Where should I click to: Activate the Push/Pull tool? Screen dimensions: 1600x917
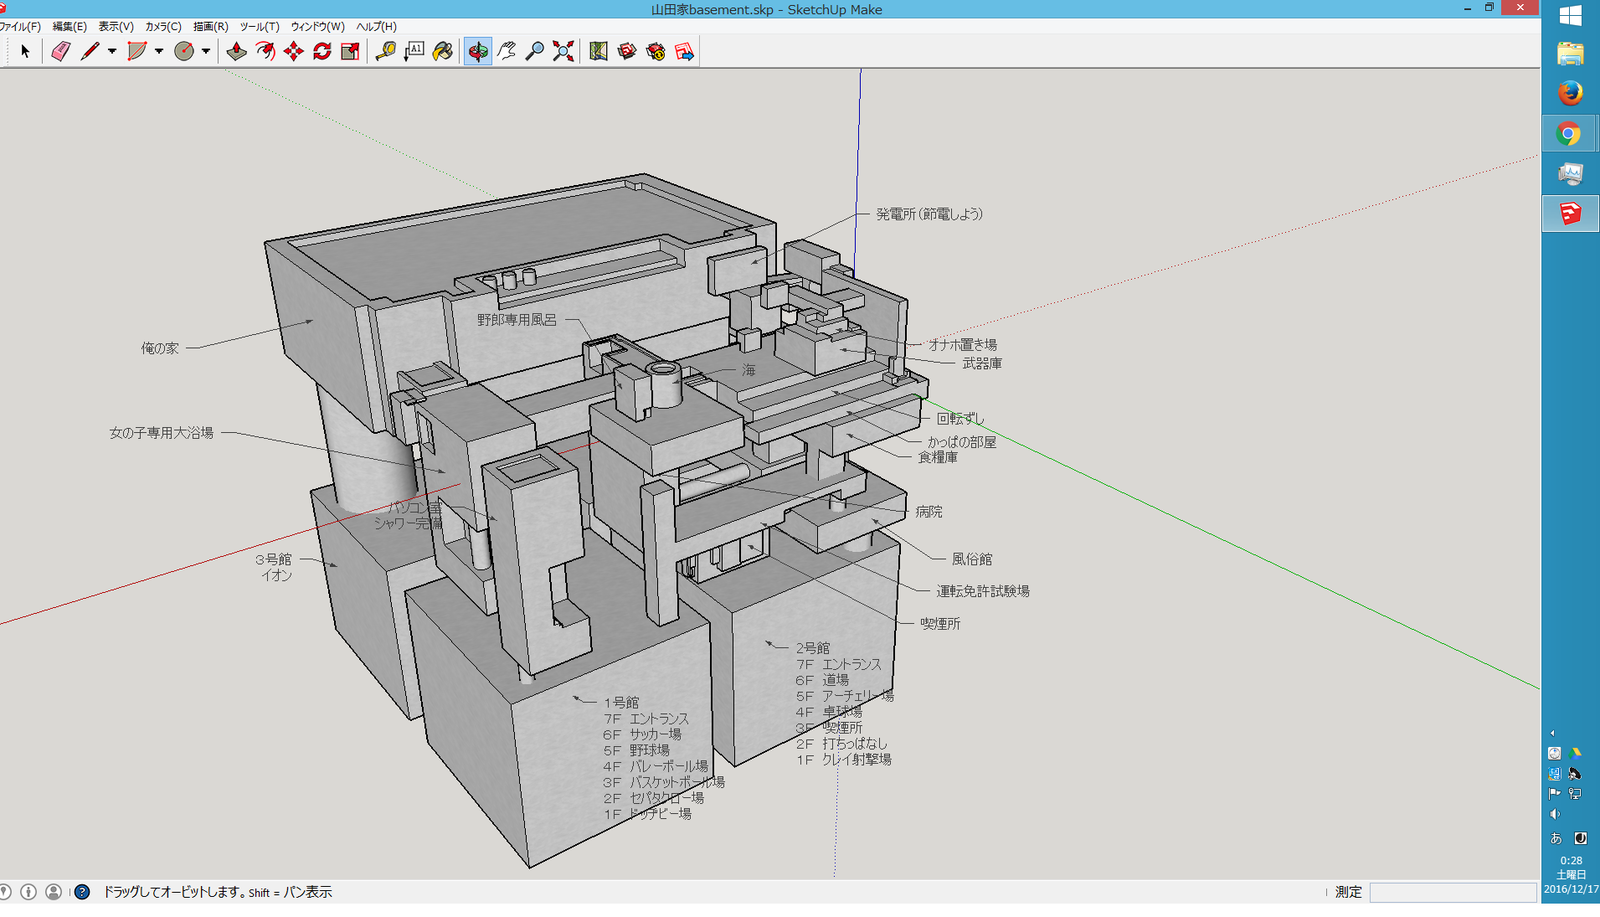[236, 51]
